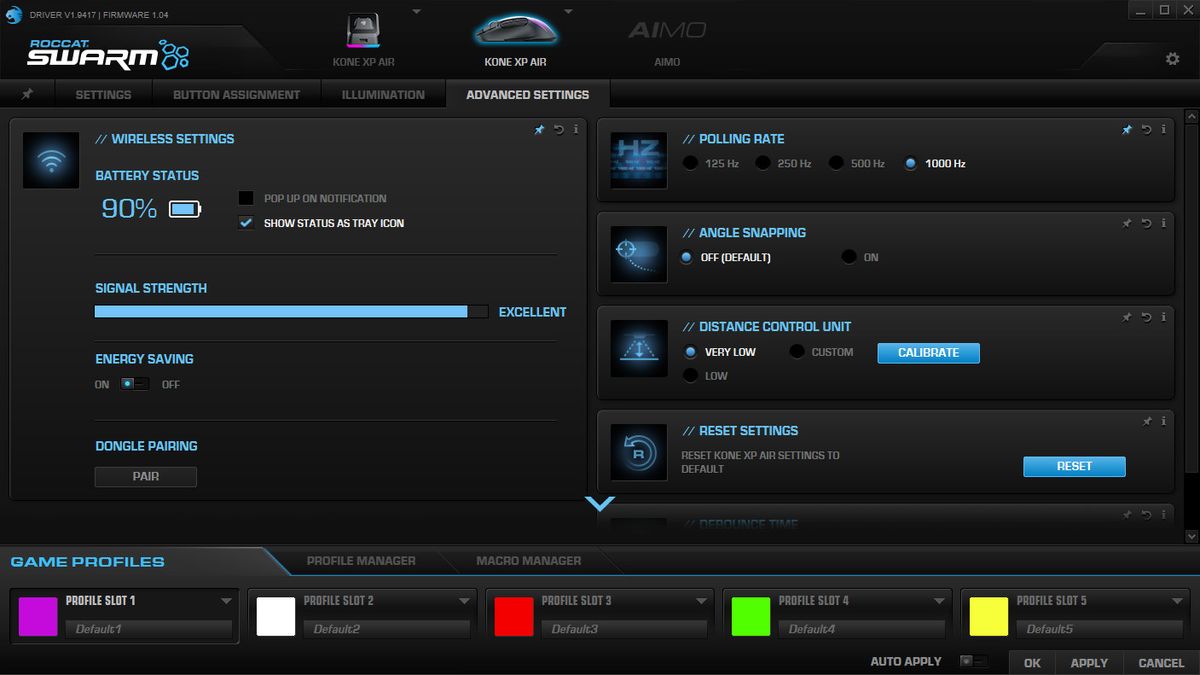Confirm with the OK button
1200x675 pixels.
point(1032,662)
